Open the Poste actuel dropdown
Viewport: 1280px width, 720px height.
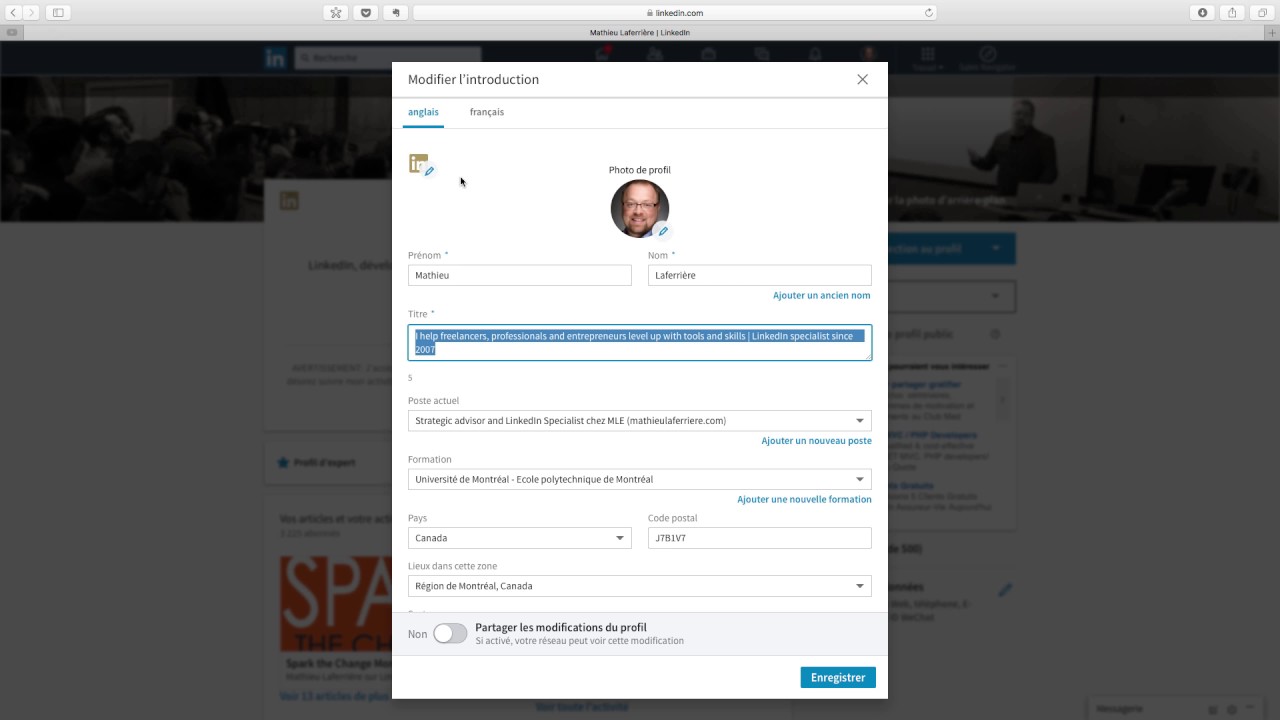pos(640,421)
